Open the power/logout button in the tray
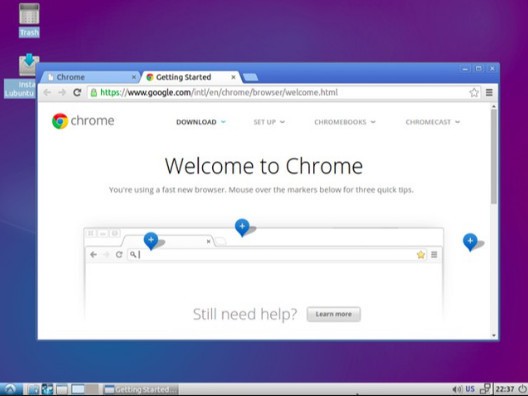Viewport: 528px width, 396px height. pyautogui.click(x=522, y=390)
